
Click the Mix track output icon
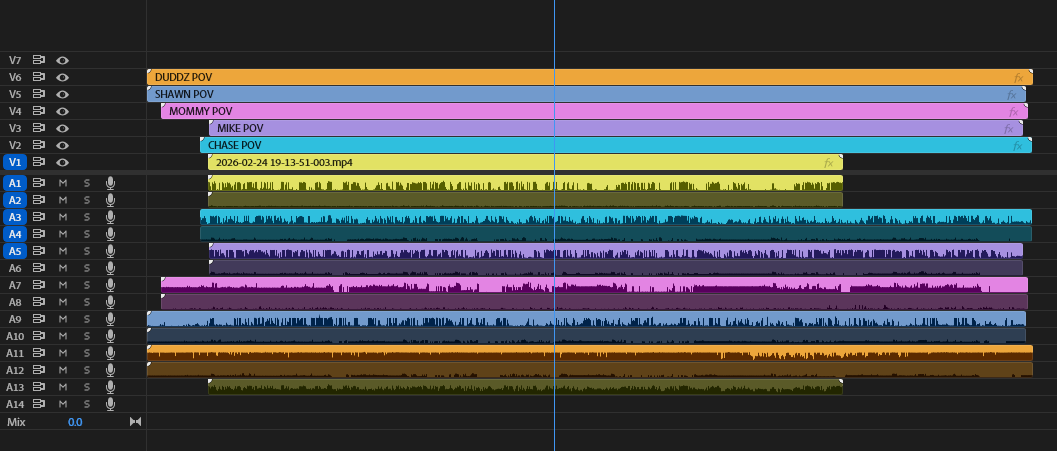pyautogui.click(x=135, y=421)
